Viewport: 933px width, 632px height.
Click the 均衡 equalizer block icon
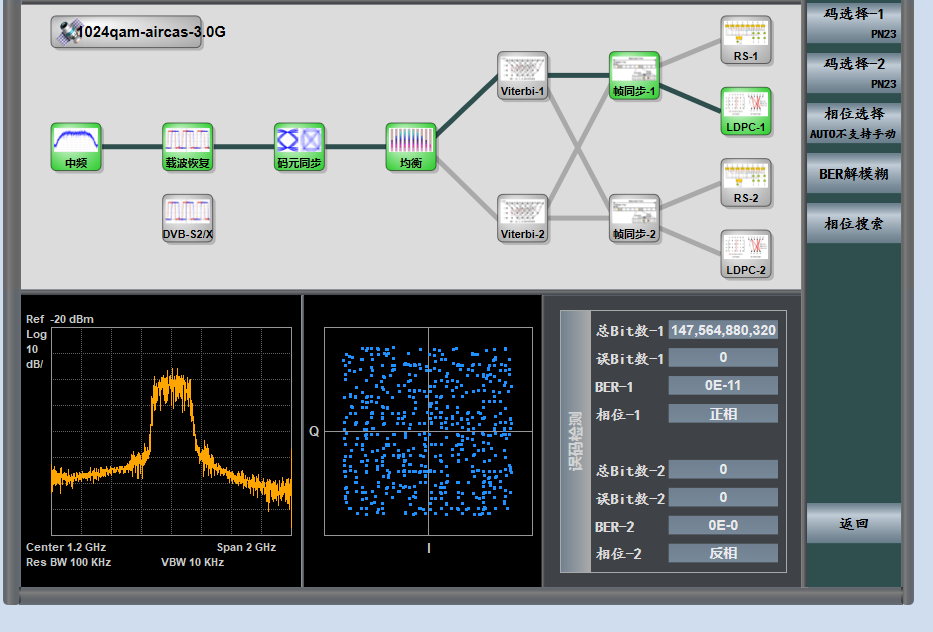click(411, 146)
